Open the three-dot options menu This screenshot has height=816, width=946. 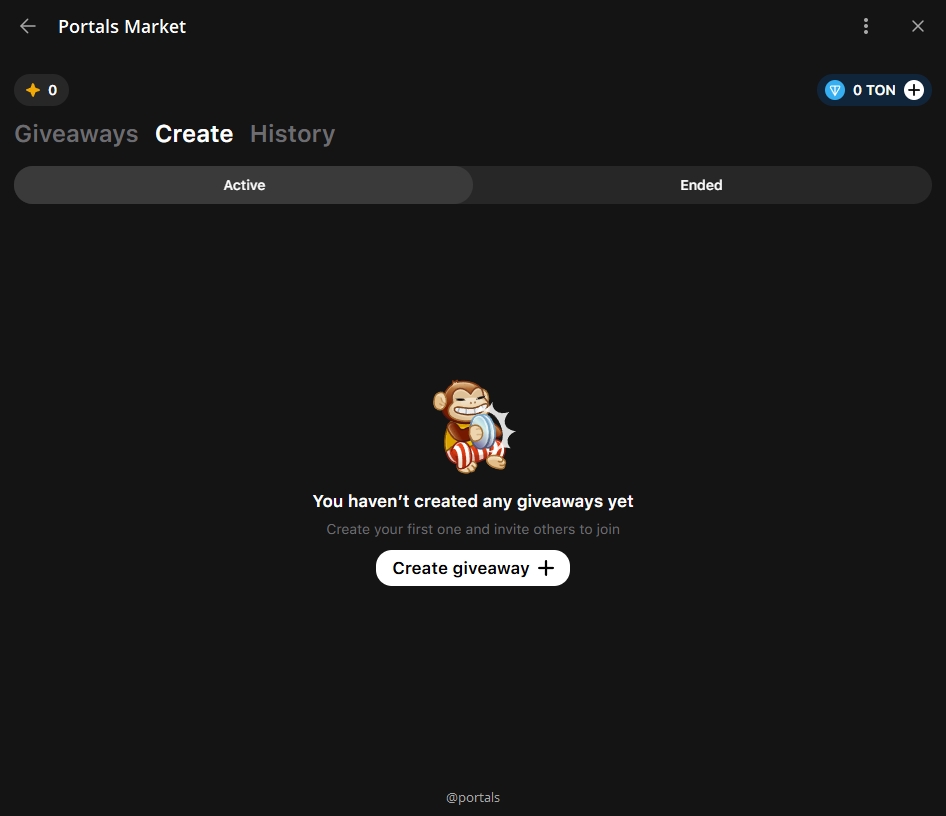[866, 27]
